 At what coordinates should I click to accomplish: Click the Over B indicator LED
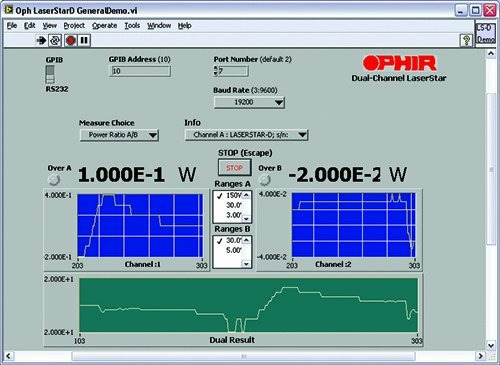coord(264,180)
